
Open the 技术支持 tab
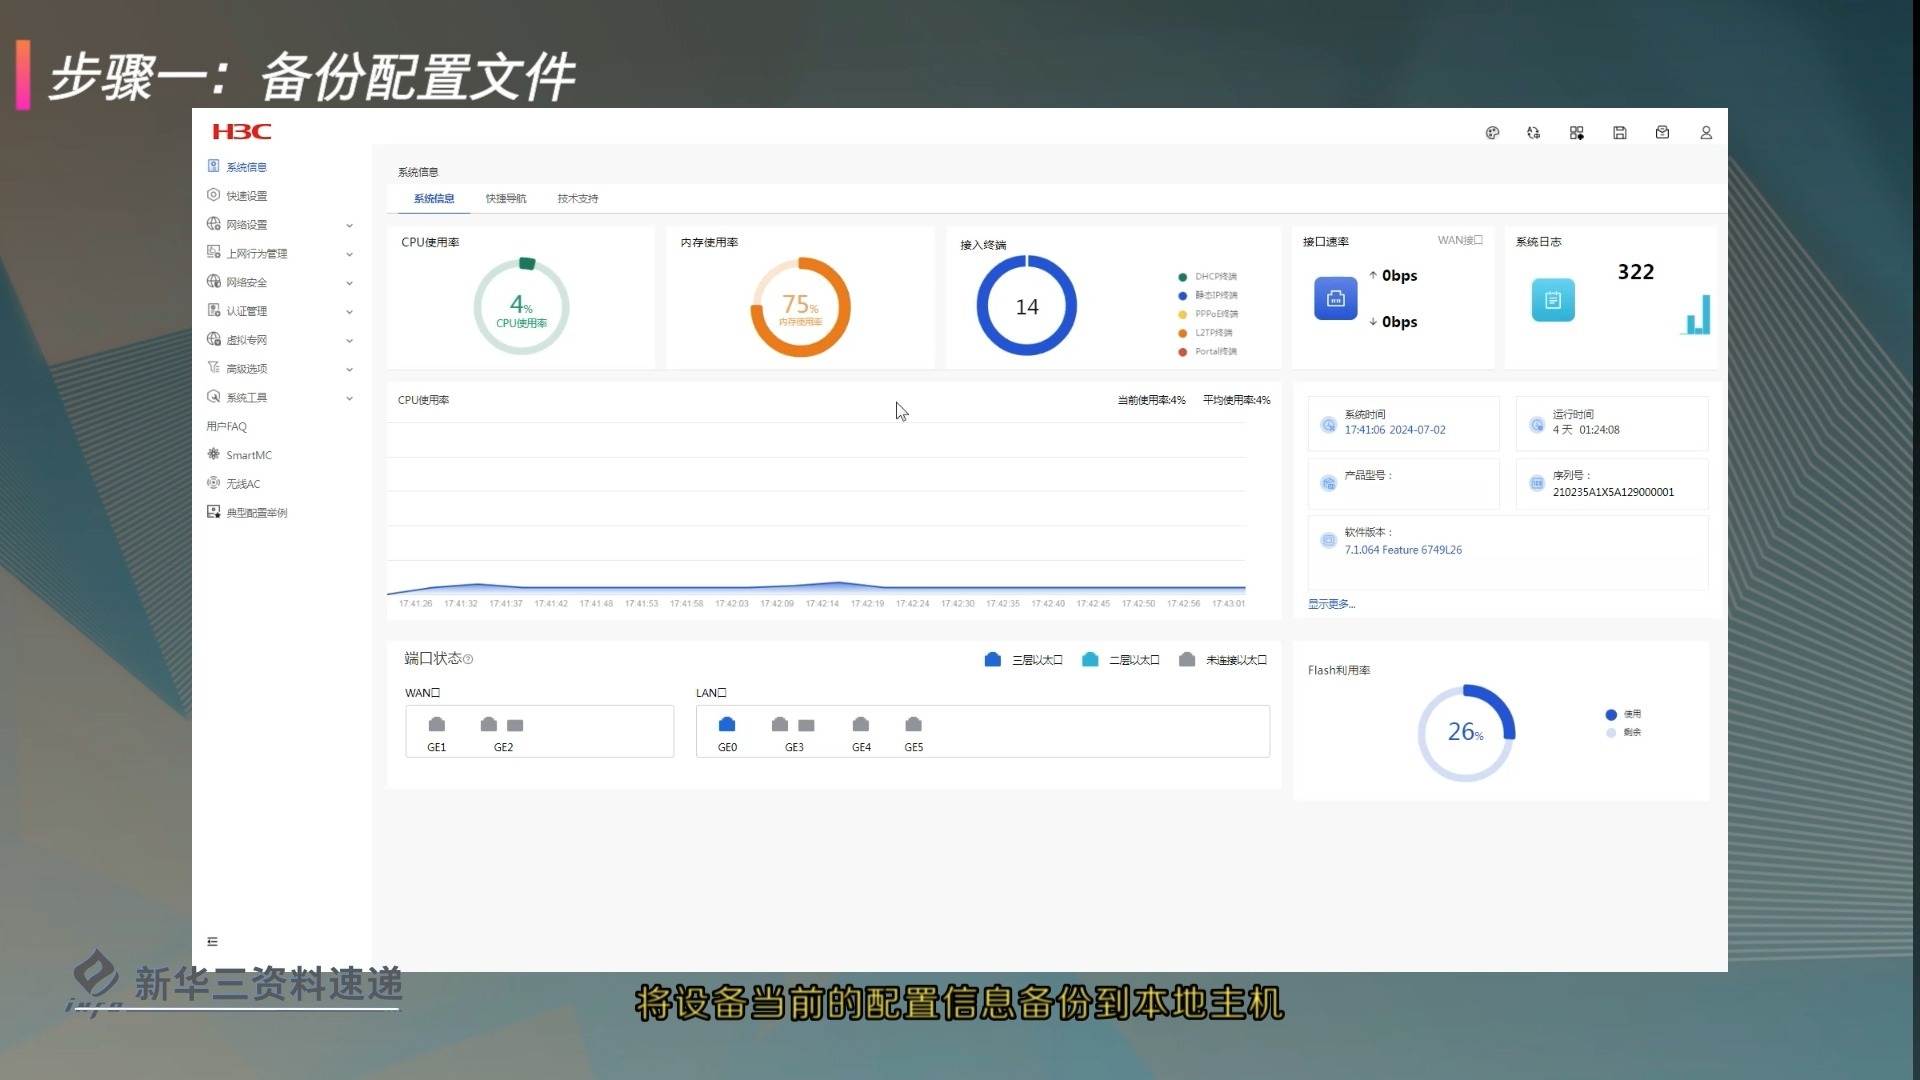coord(577,198)
